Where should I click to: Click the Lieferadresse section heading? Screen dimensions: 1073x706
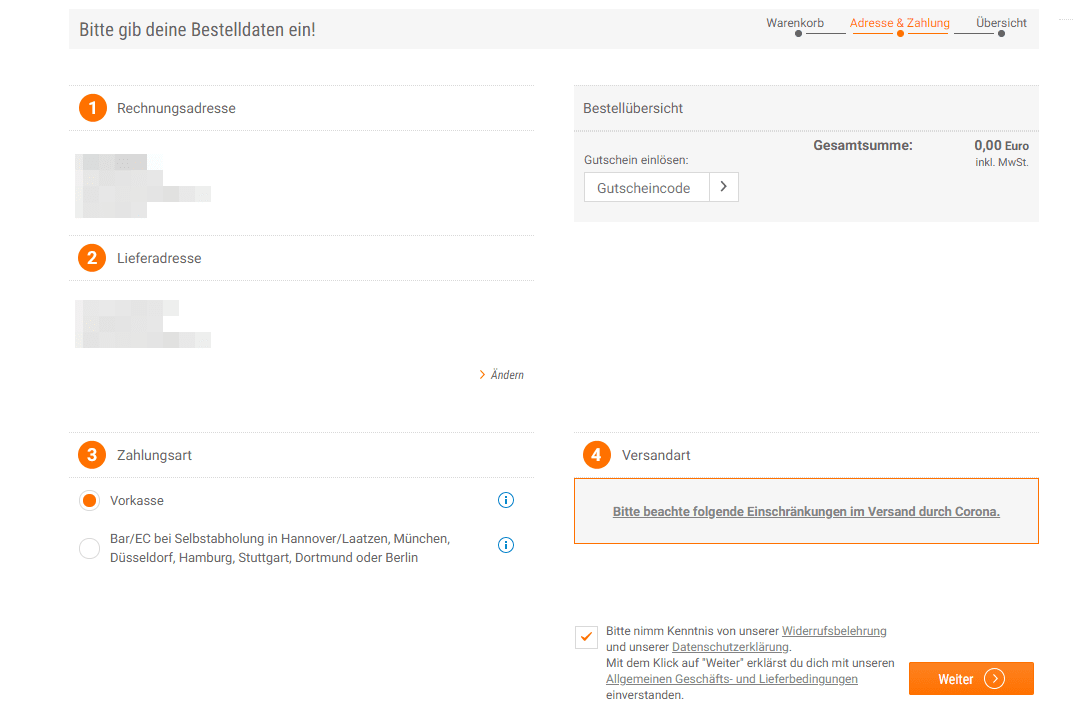coord(159,258)
